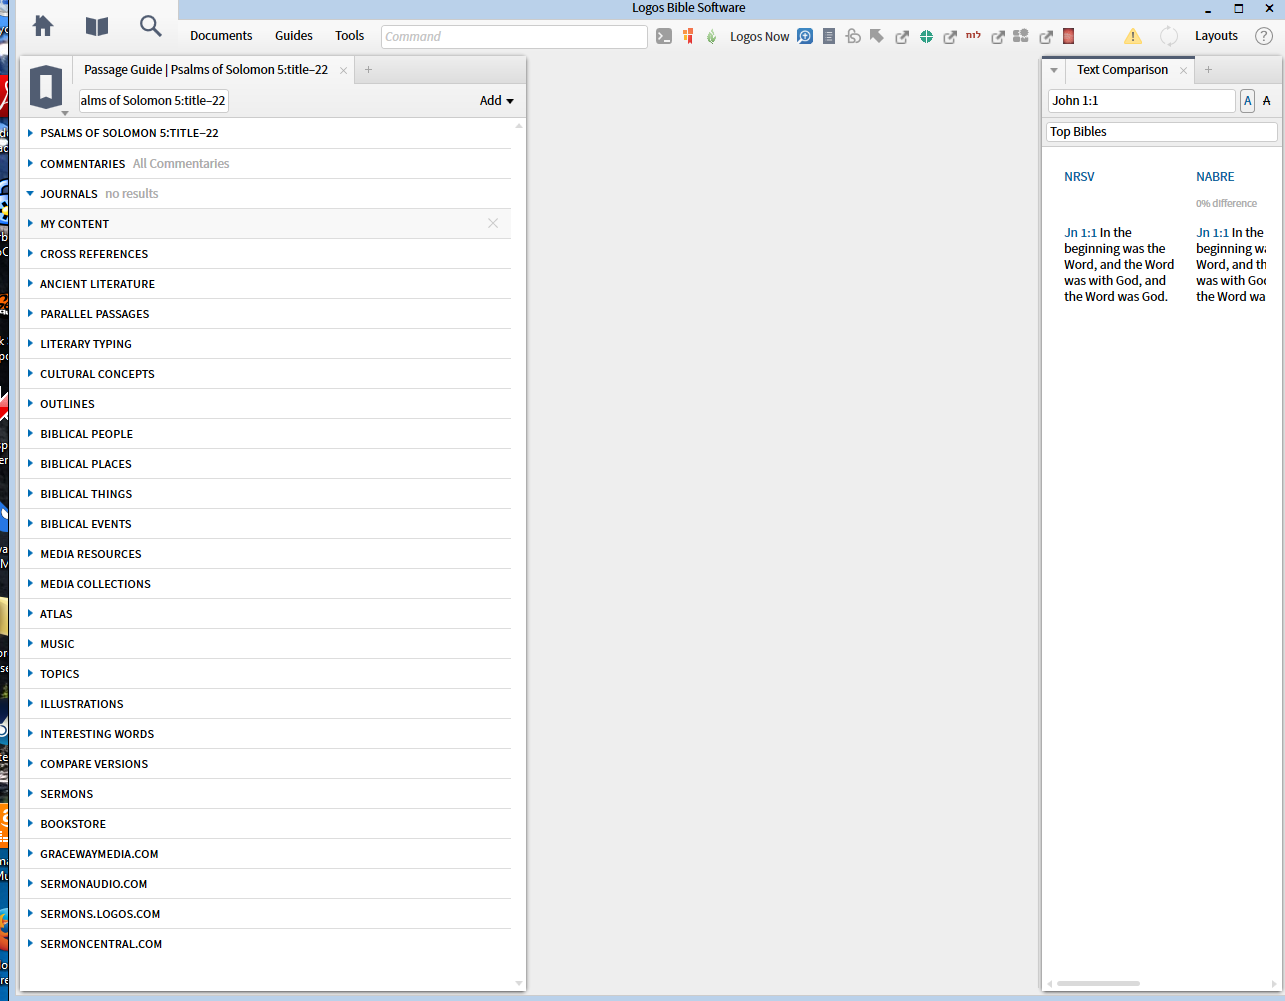Click the Logos Now button

pos(759,37)
